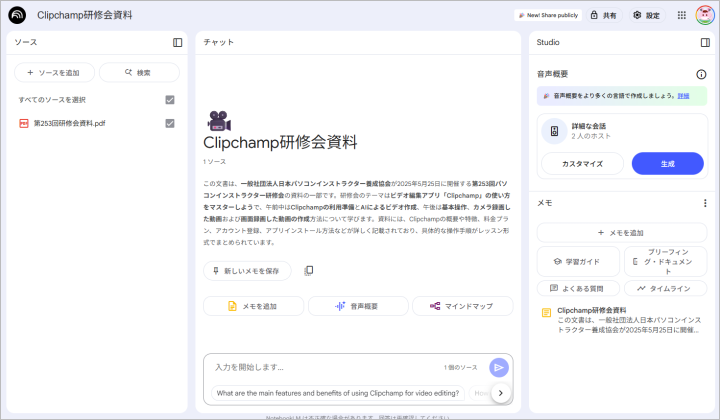Image resolution: width=720 pixels, height=420 pixels.
Task: Click the 詳細な会話 card title
Action: [x=588, y=126]
